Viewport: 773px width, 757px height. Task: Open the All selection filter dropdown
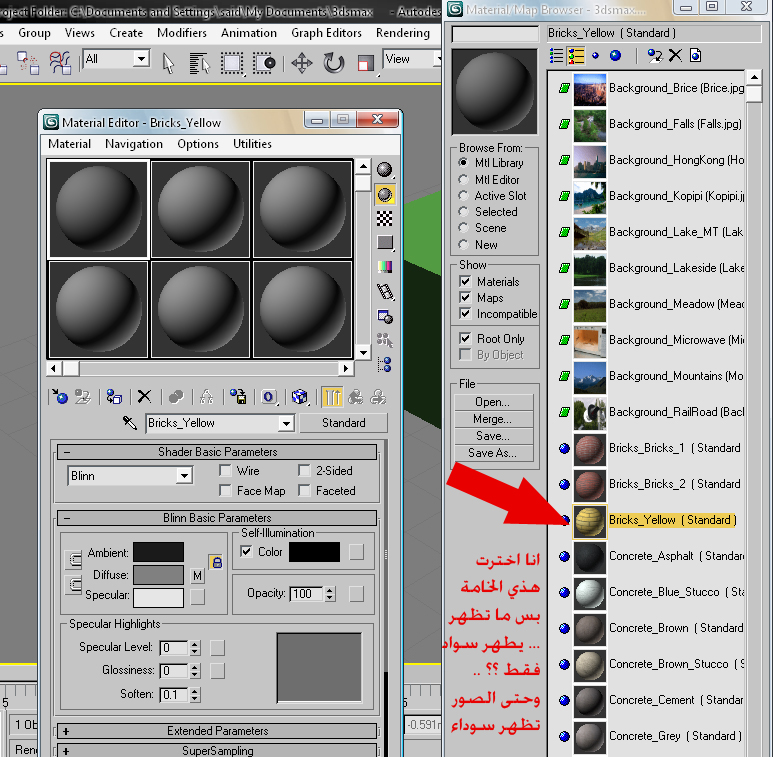[x=141, y=59]
